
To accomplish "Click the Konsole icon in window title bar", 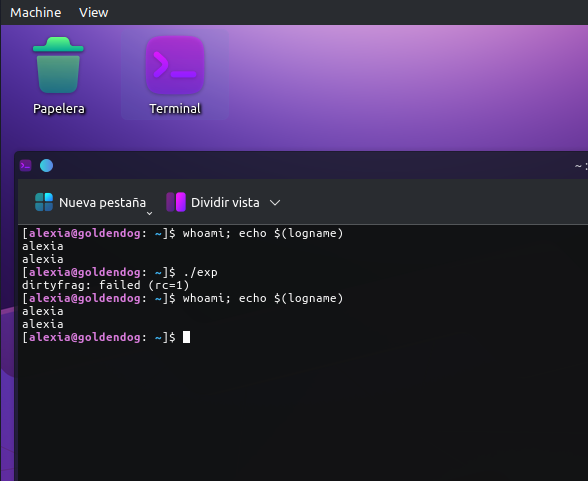I will [26, 165].
